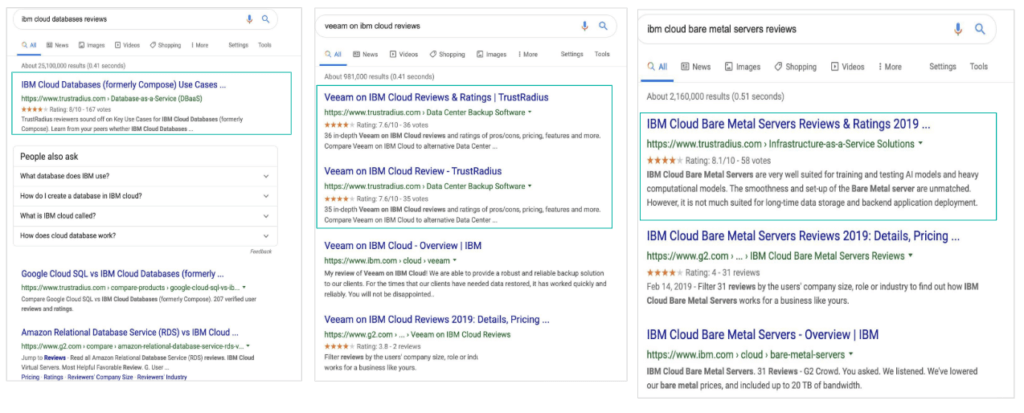The width and height of the screenshot is (1024, 413).
Task: Open Tools in veeam results page
Action: 602,54
